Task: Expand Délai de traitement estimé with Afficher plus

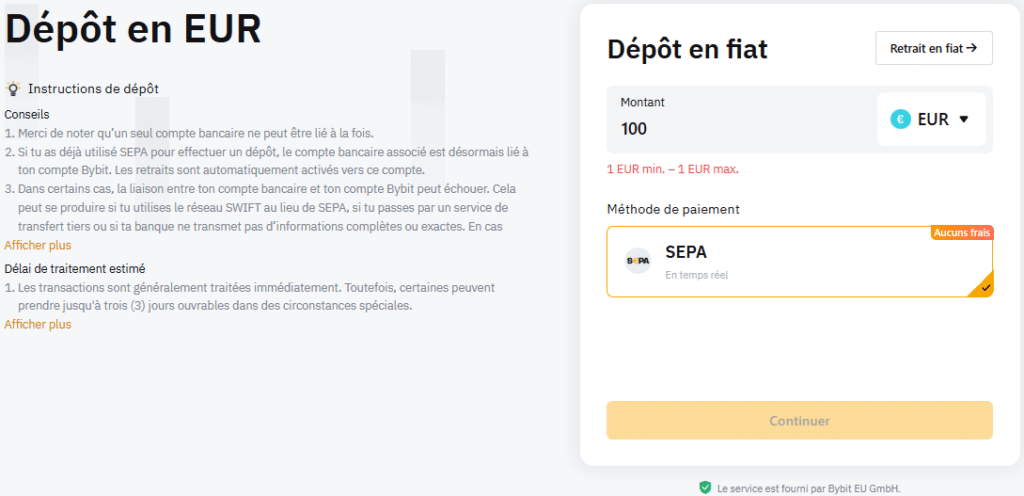Action: tap(38, 324)
